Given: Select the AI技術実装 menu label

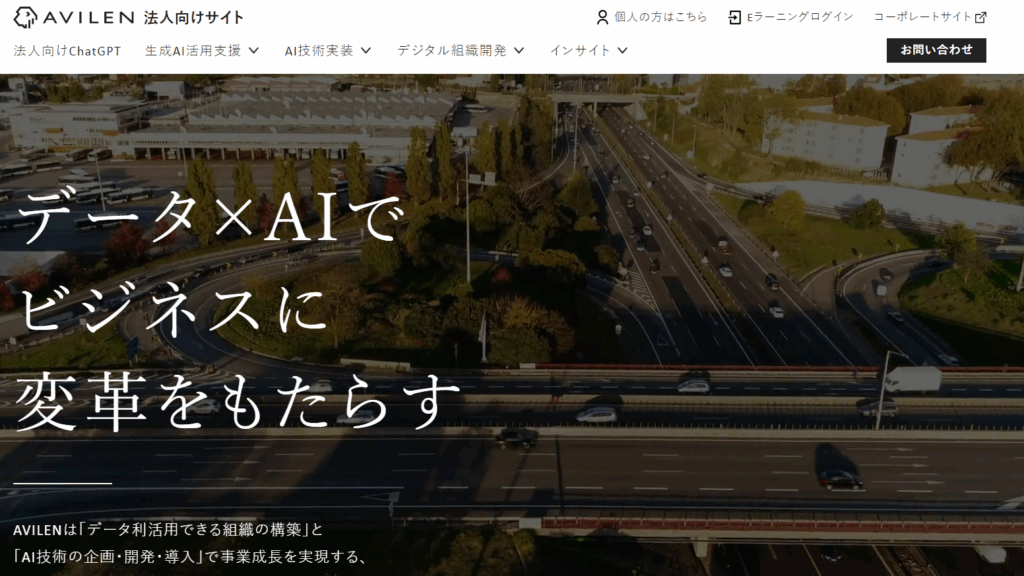Looking at the screenshot, I should point(318,50).
